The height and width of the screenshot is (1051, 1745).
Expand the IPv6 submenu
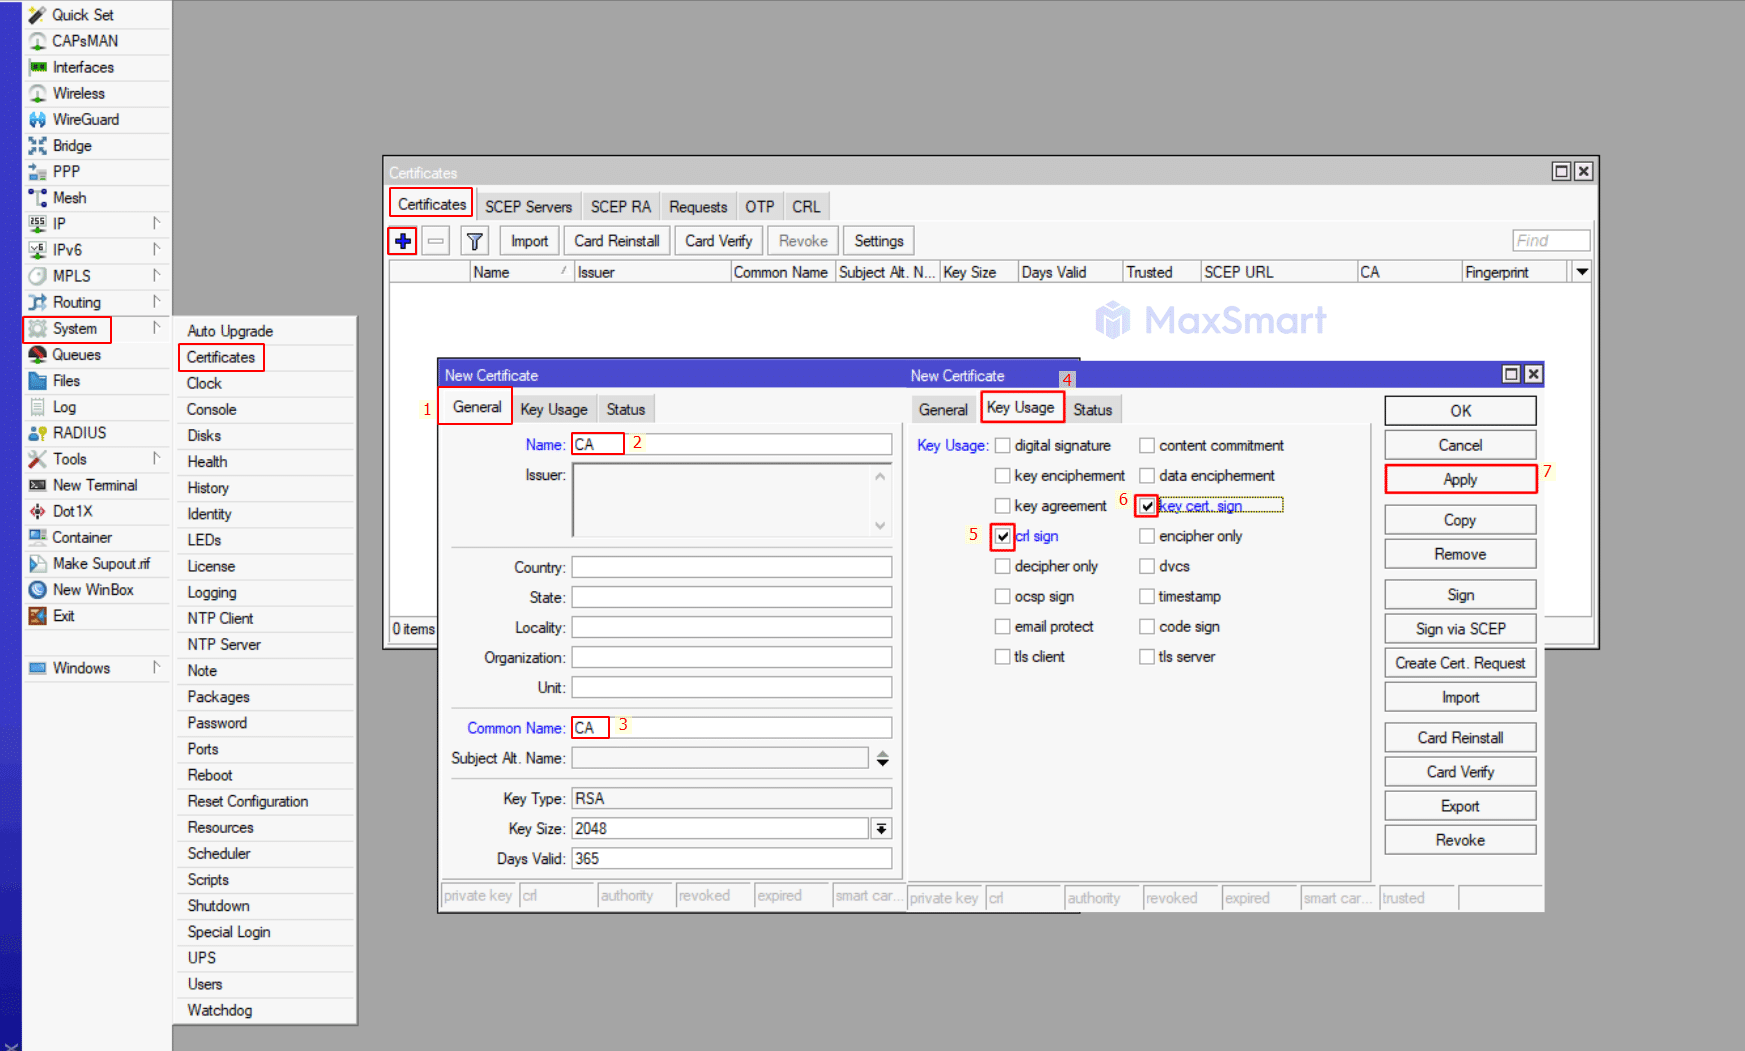[156, 249]
